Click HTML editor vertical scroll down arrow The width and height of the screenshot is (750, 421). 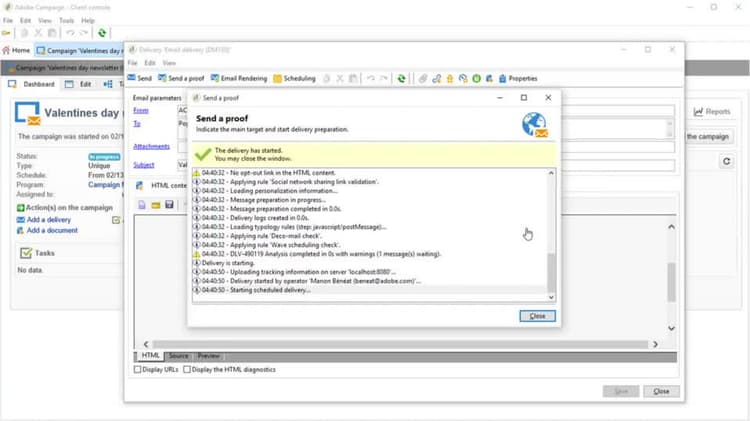click(x=672, y=328)
